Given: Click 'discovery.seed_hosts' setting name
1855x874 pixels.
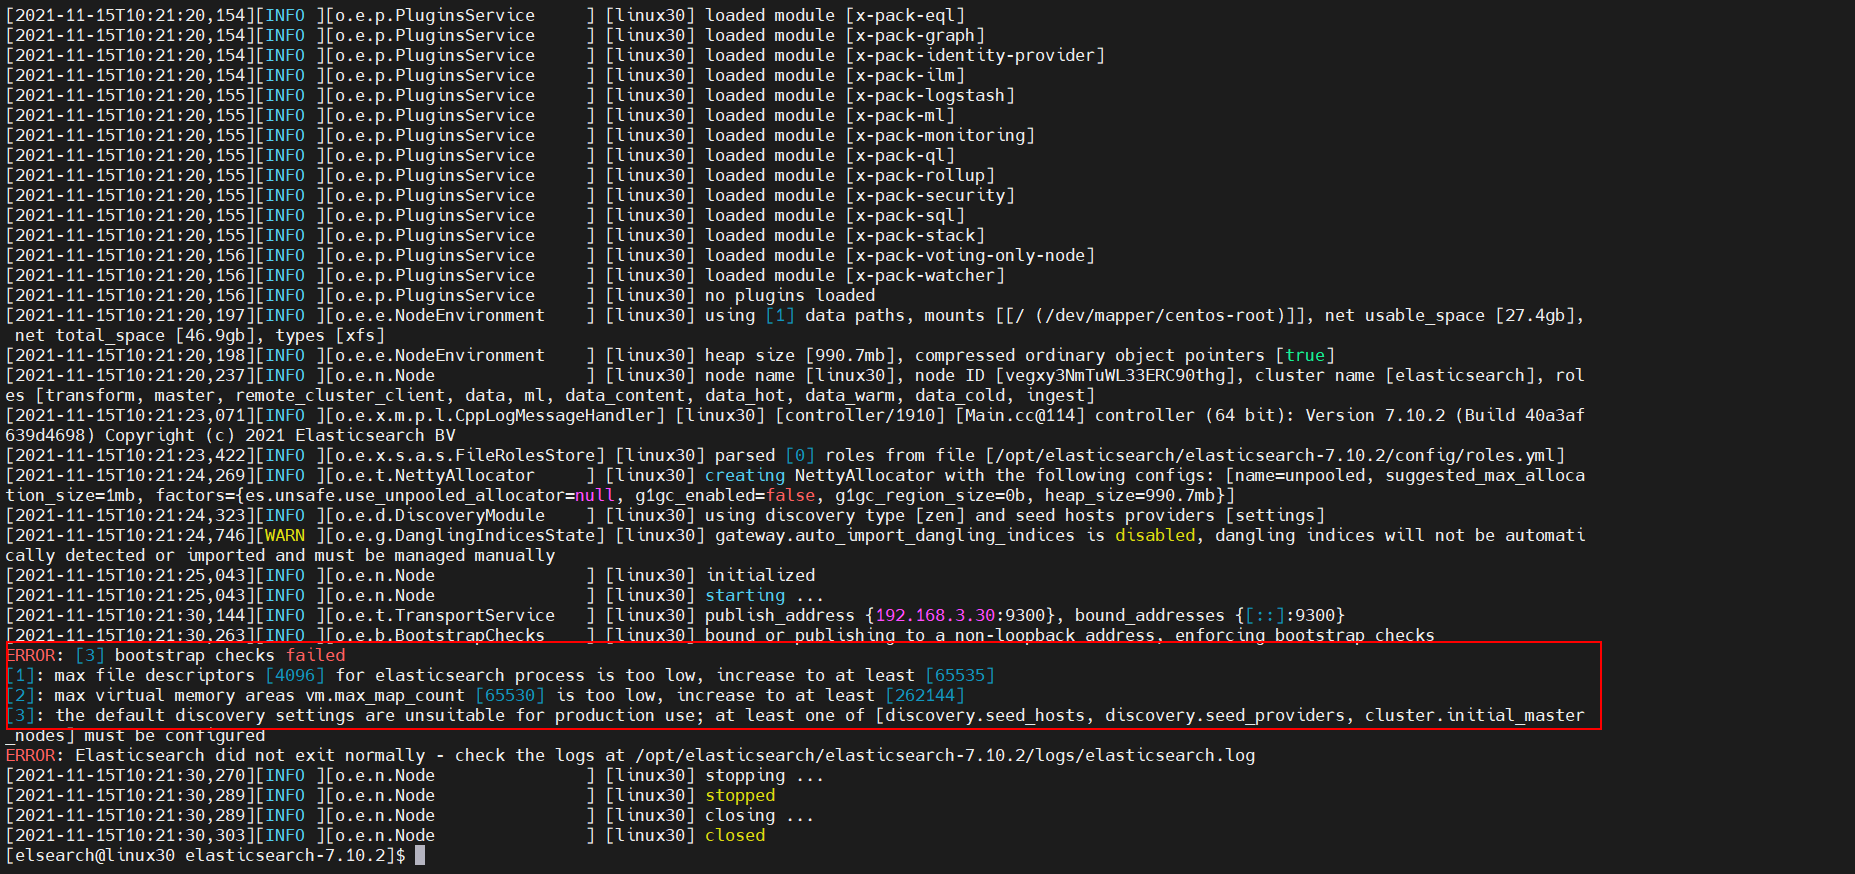Looking at the screenshot, I should (985, 715).
